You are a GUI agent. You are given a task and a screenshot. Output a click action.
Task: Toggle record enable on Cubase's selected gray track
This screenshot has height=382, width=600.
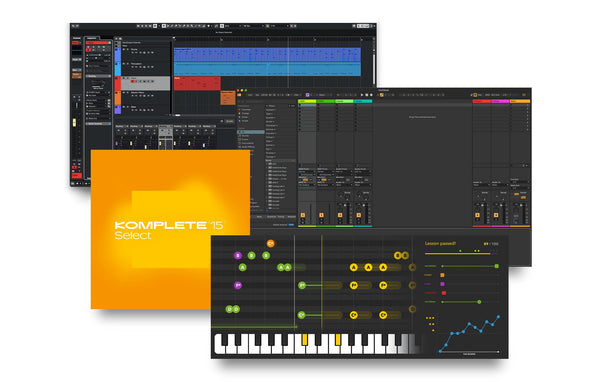132,82
